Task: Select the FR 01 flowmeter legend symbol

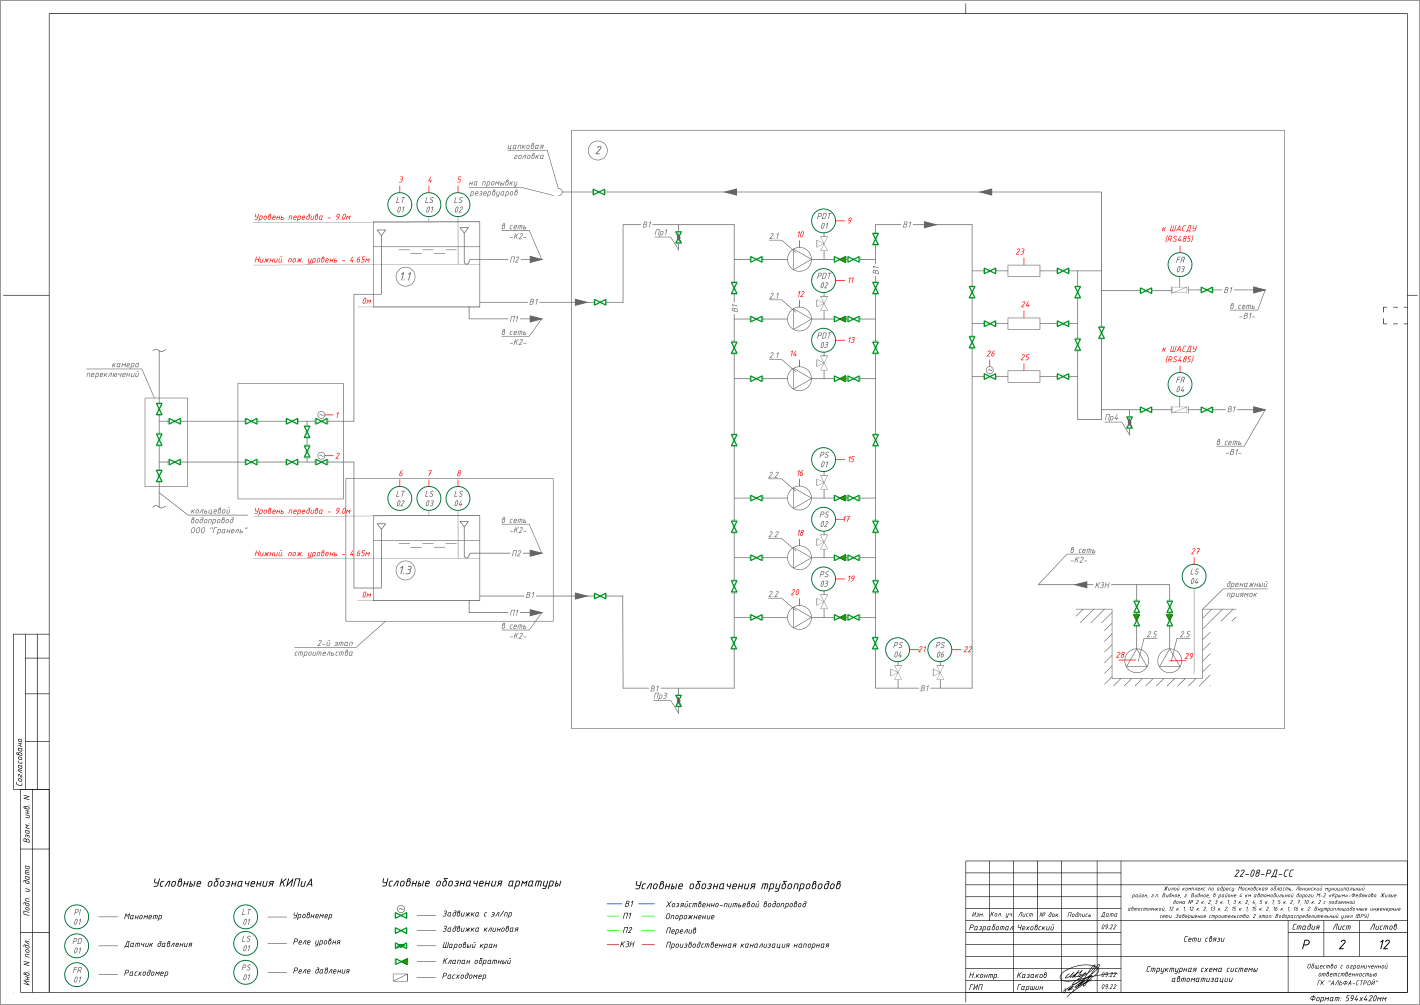Action: click(77, 974)
